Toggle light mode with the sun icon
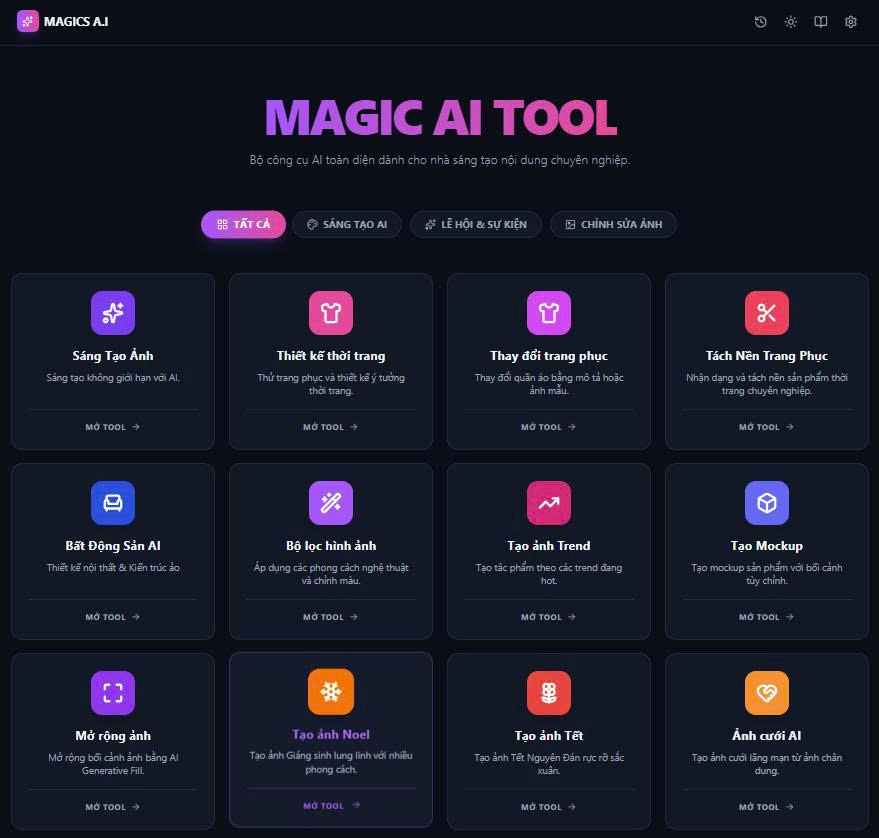The height and width of the screenshot is (838, 879). tap(790, 21)
